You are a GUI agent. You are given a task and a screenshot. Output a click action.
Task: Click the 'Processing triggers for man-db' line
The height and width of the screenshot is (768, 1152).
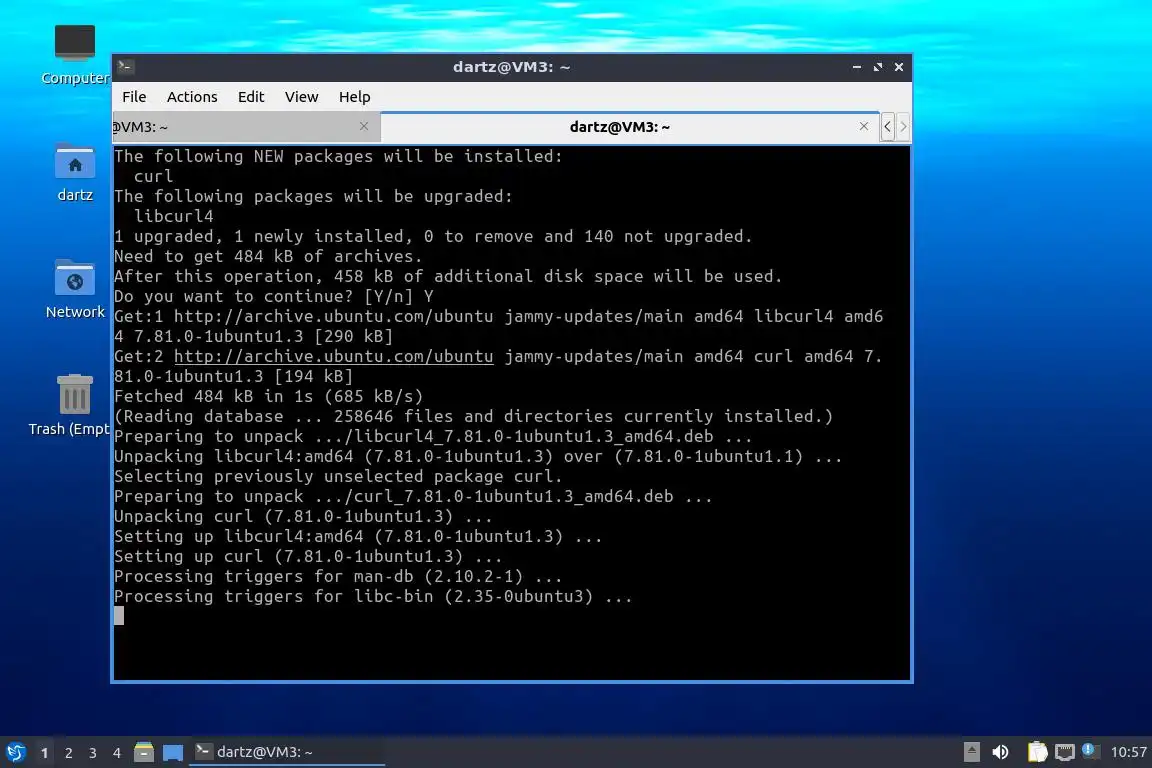click(x=338, y=576)
